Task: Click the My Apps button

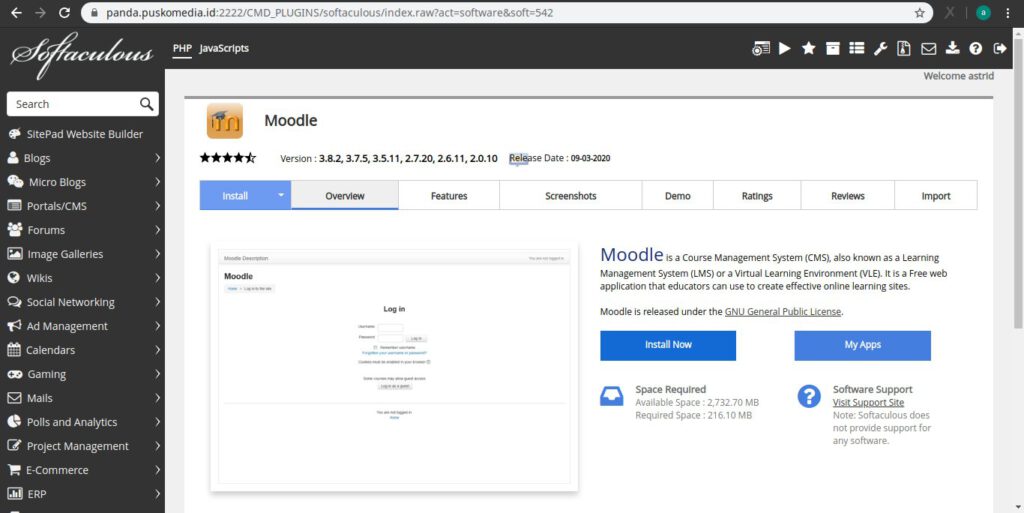Action: pyautogui.click(x=863, y=345)
